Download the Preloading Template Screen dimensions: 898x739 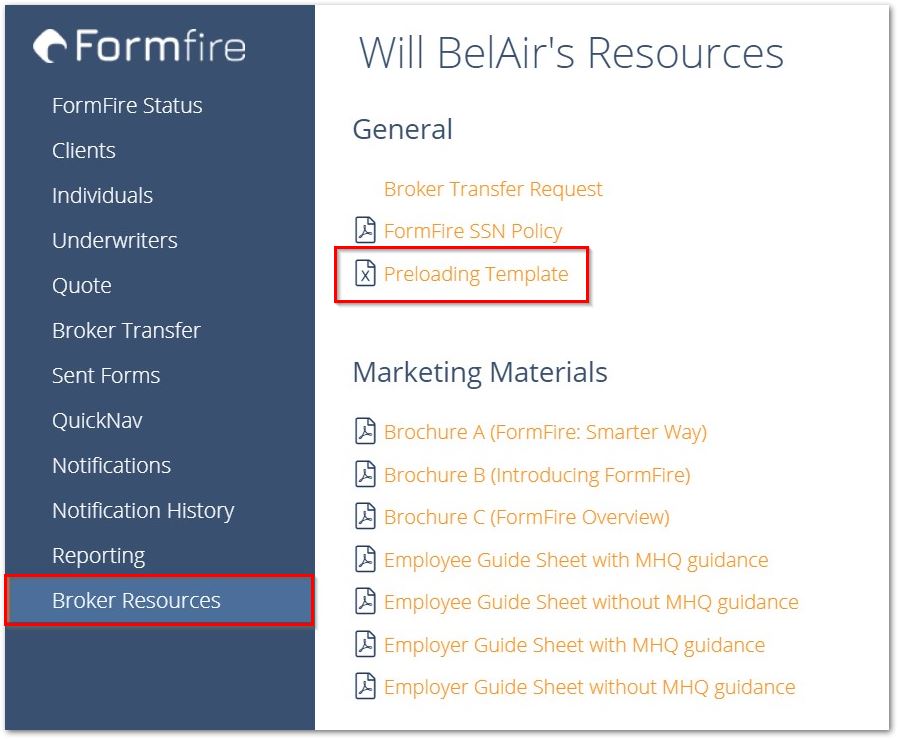point(476,274)
